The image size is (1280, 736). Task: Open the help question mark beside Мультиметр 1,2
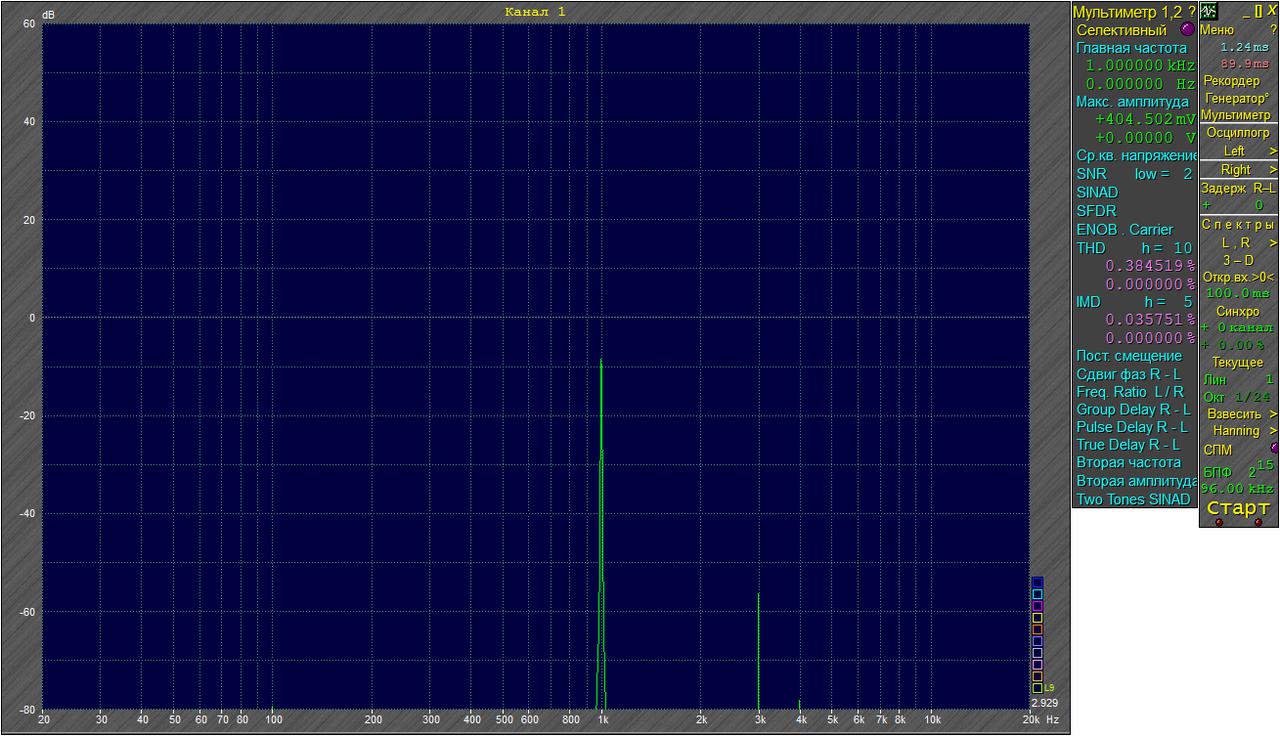(1192, 12)
